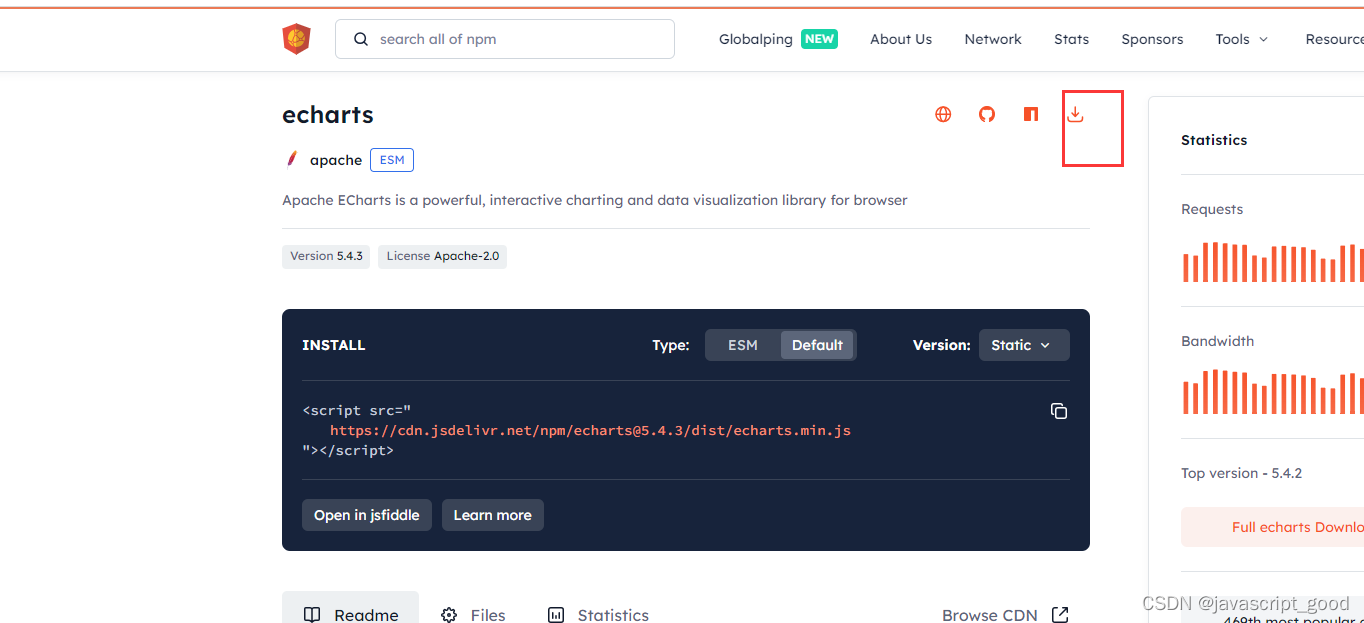Click the apache feather logo
The width and height of the screenshot is (1364, 623).
[x=292, y=159]
